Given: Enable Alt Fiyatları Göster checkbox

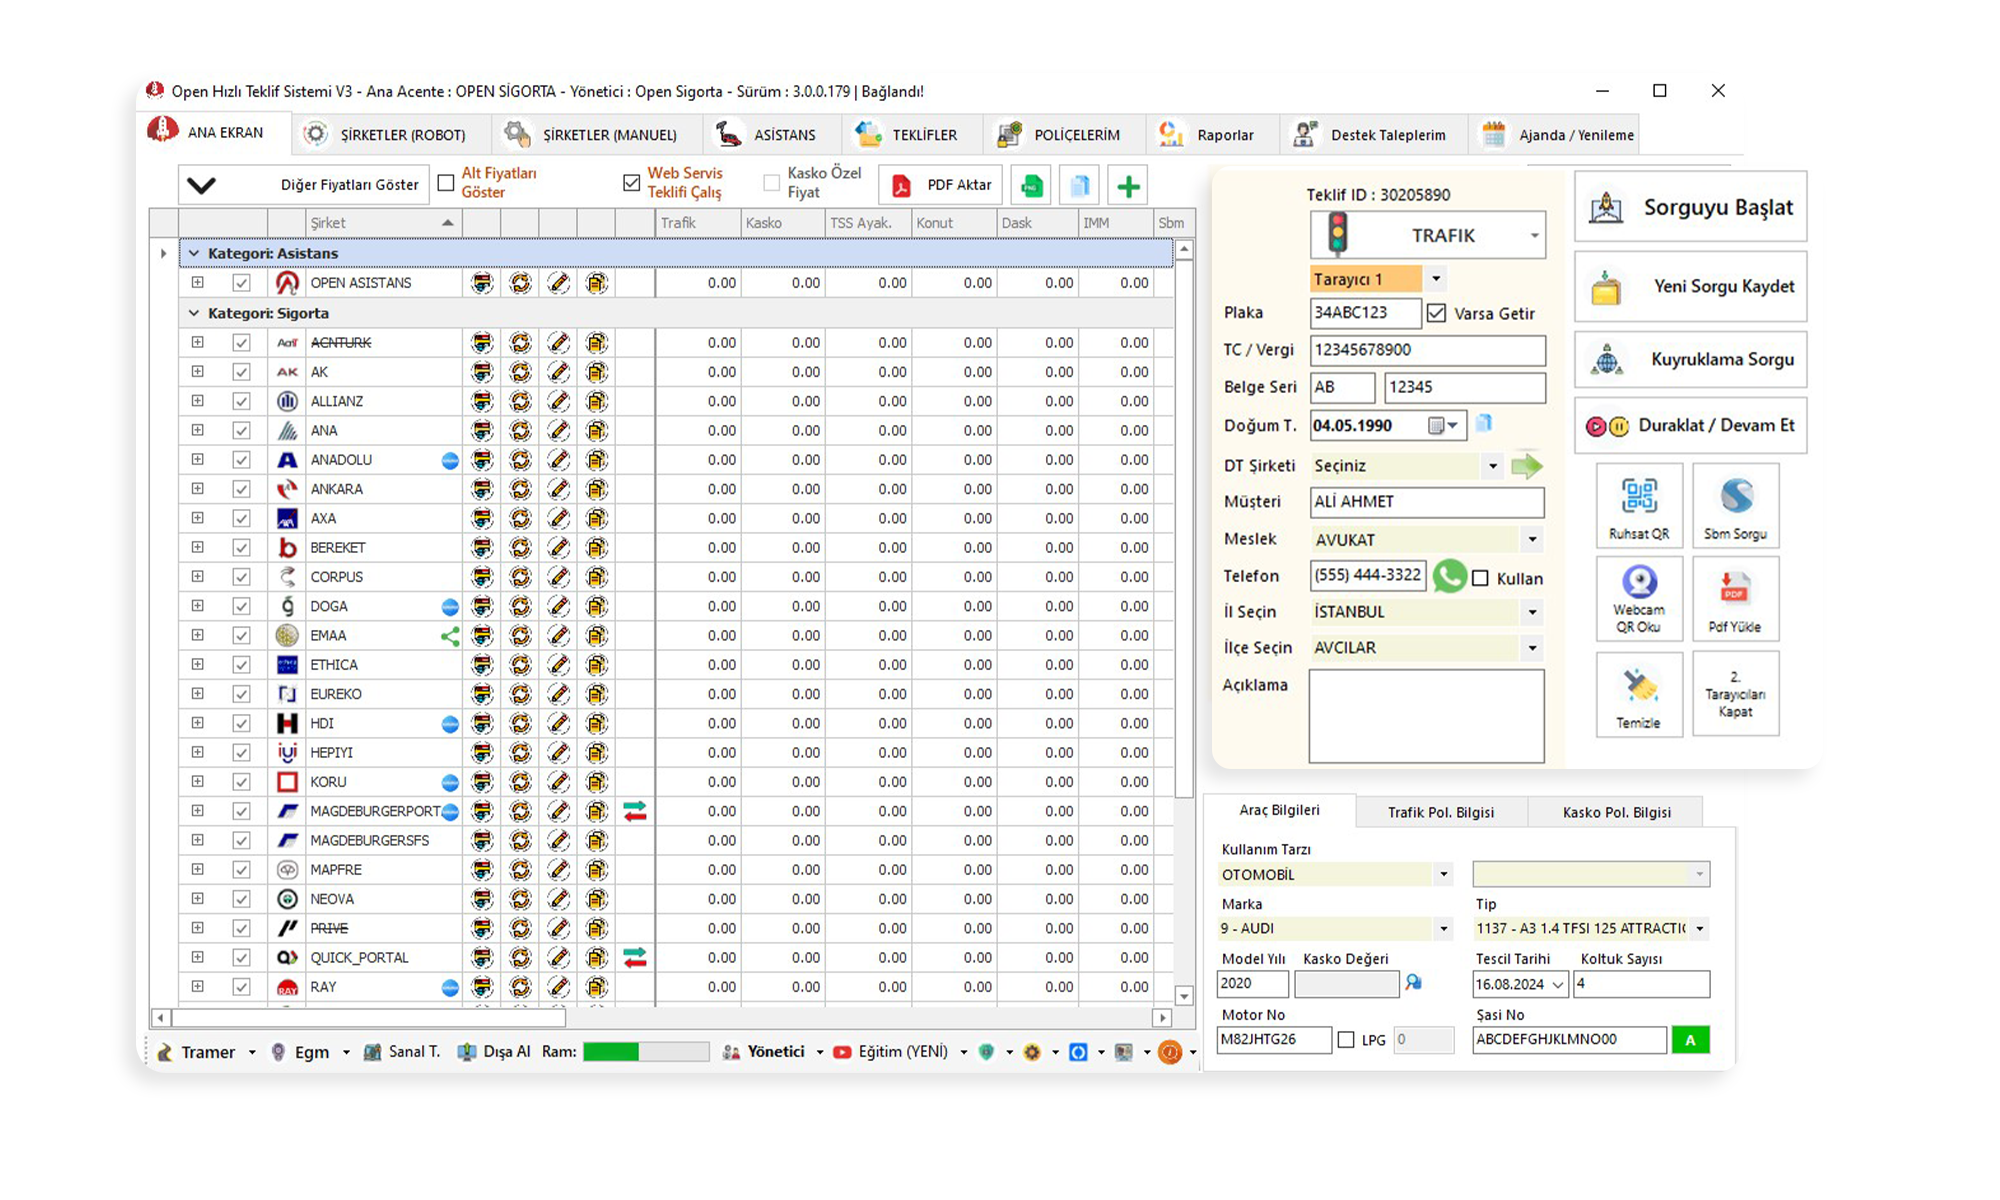Looking at the screenshot, I should coord(446,183).
